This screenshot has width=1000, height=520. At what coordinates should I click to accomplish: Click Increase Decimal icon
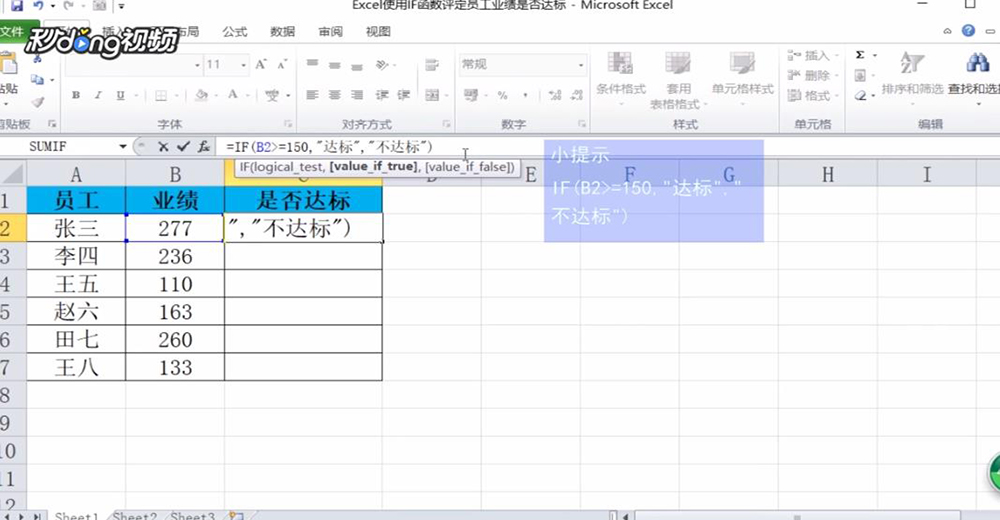pyautogui.click(x=554, y=95)
